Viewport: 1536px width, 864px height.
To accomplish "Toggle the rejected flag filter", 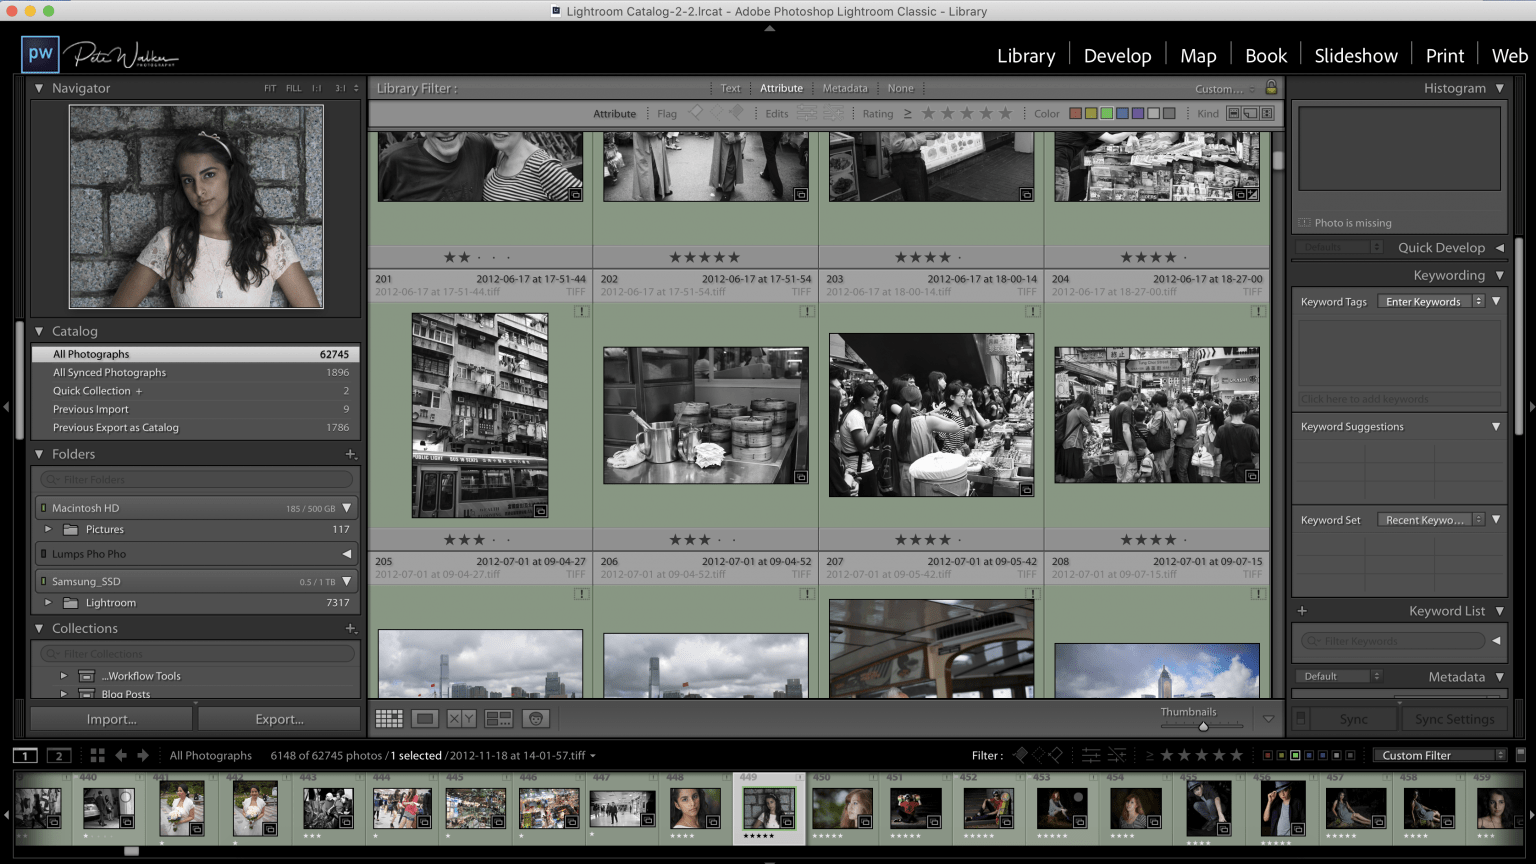I will [1057, 755].
